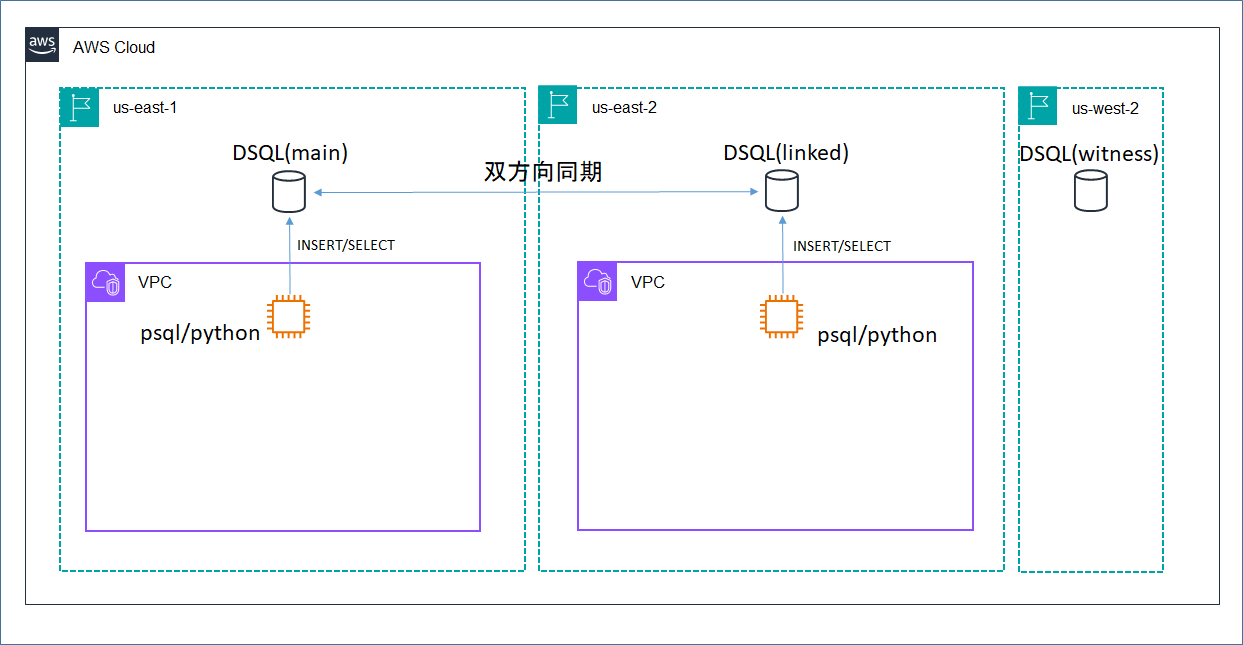Select the EC2 chip icon in us-east-1 VPC
Screen dimensions: 1243x645
[x=289, y=318]
